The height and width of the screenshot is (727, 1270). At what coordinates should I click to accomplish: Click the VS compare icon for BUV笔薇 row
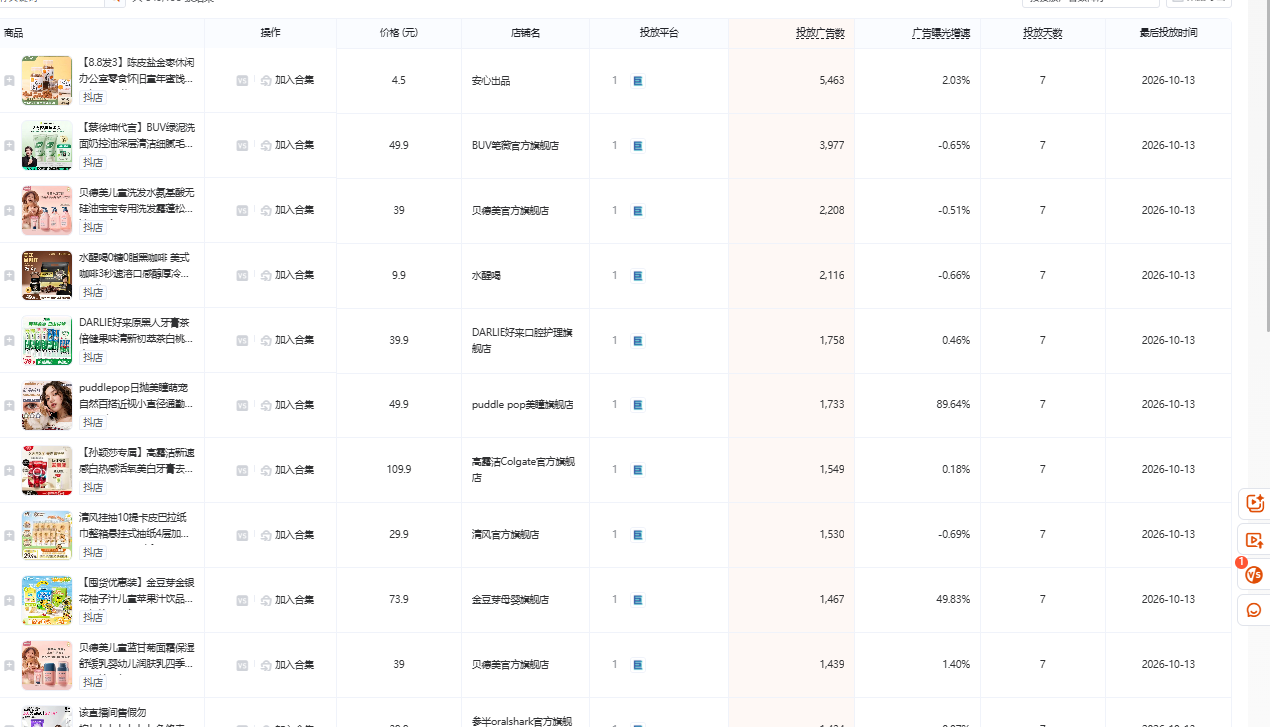[242, 145]
